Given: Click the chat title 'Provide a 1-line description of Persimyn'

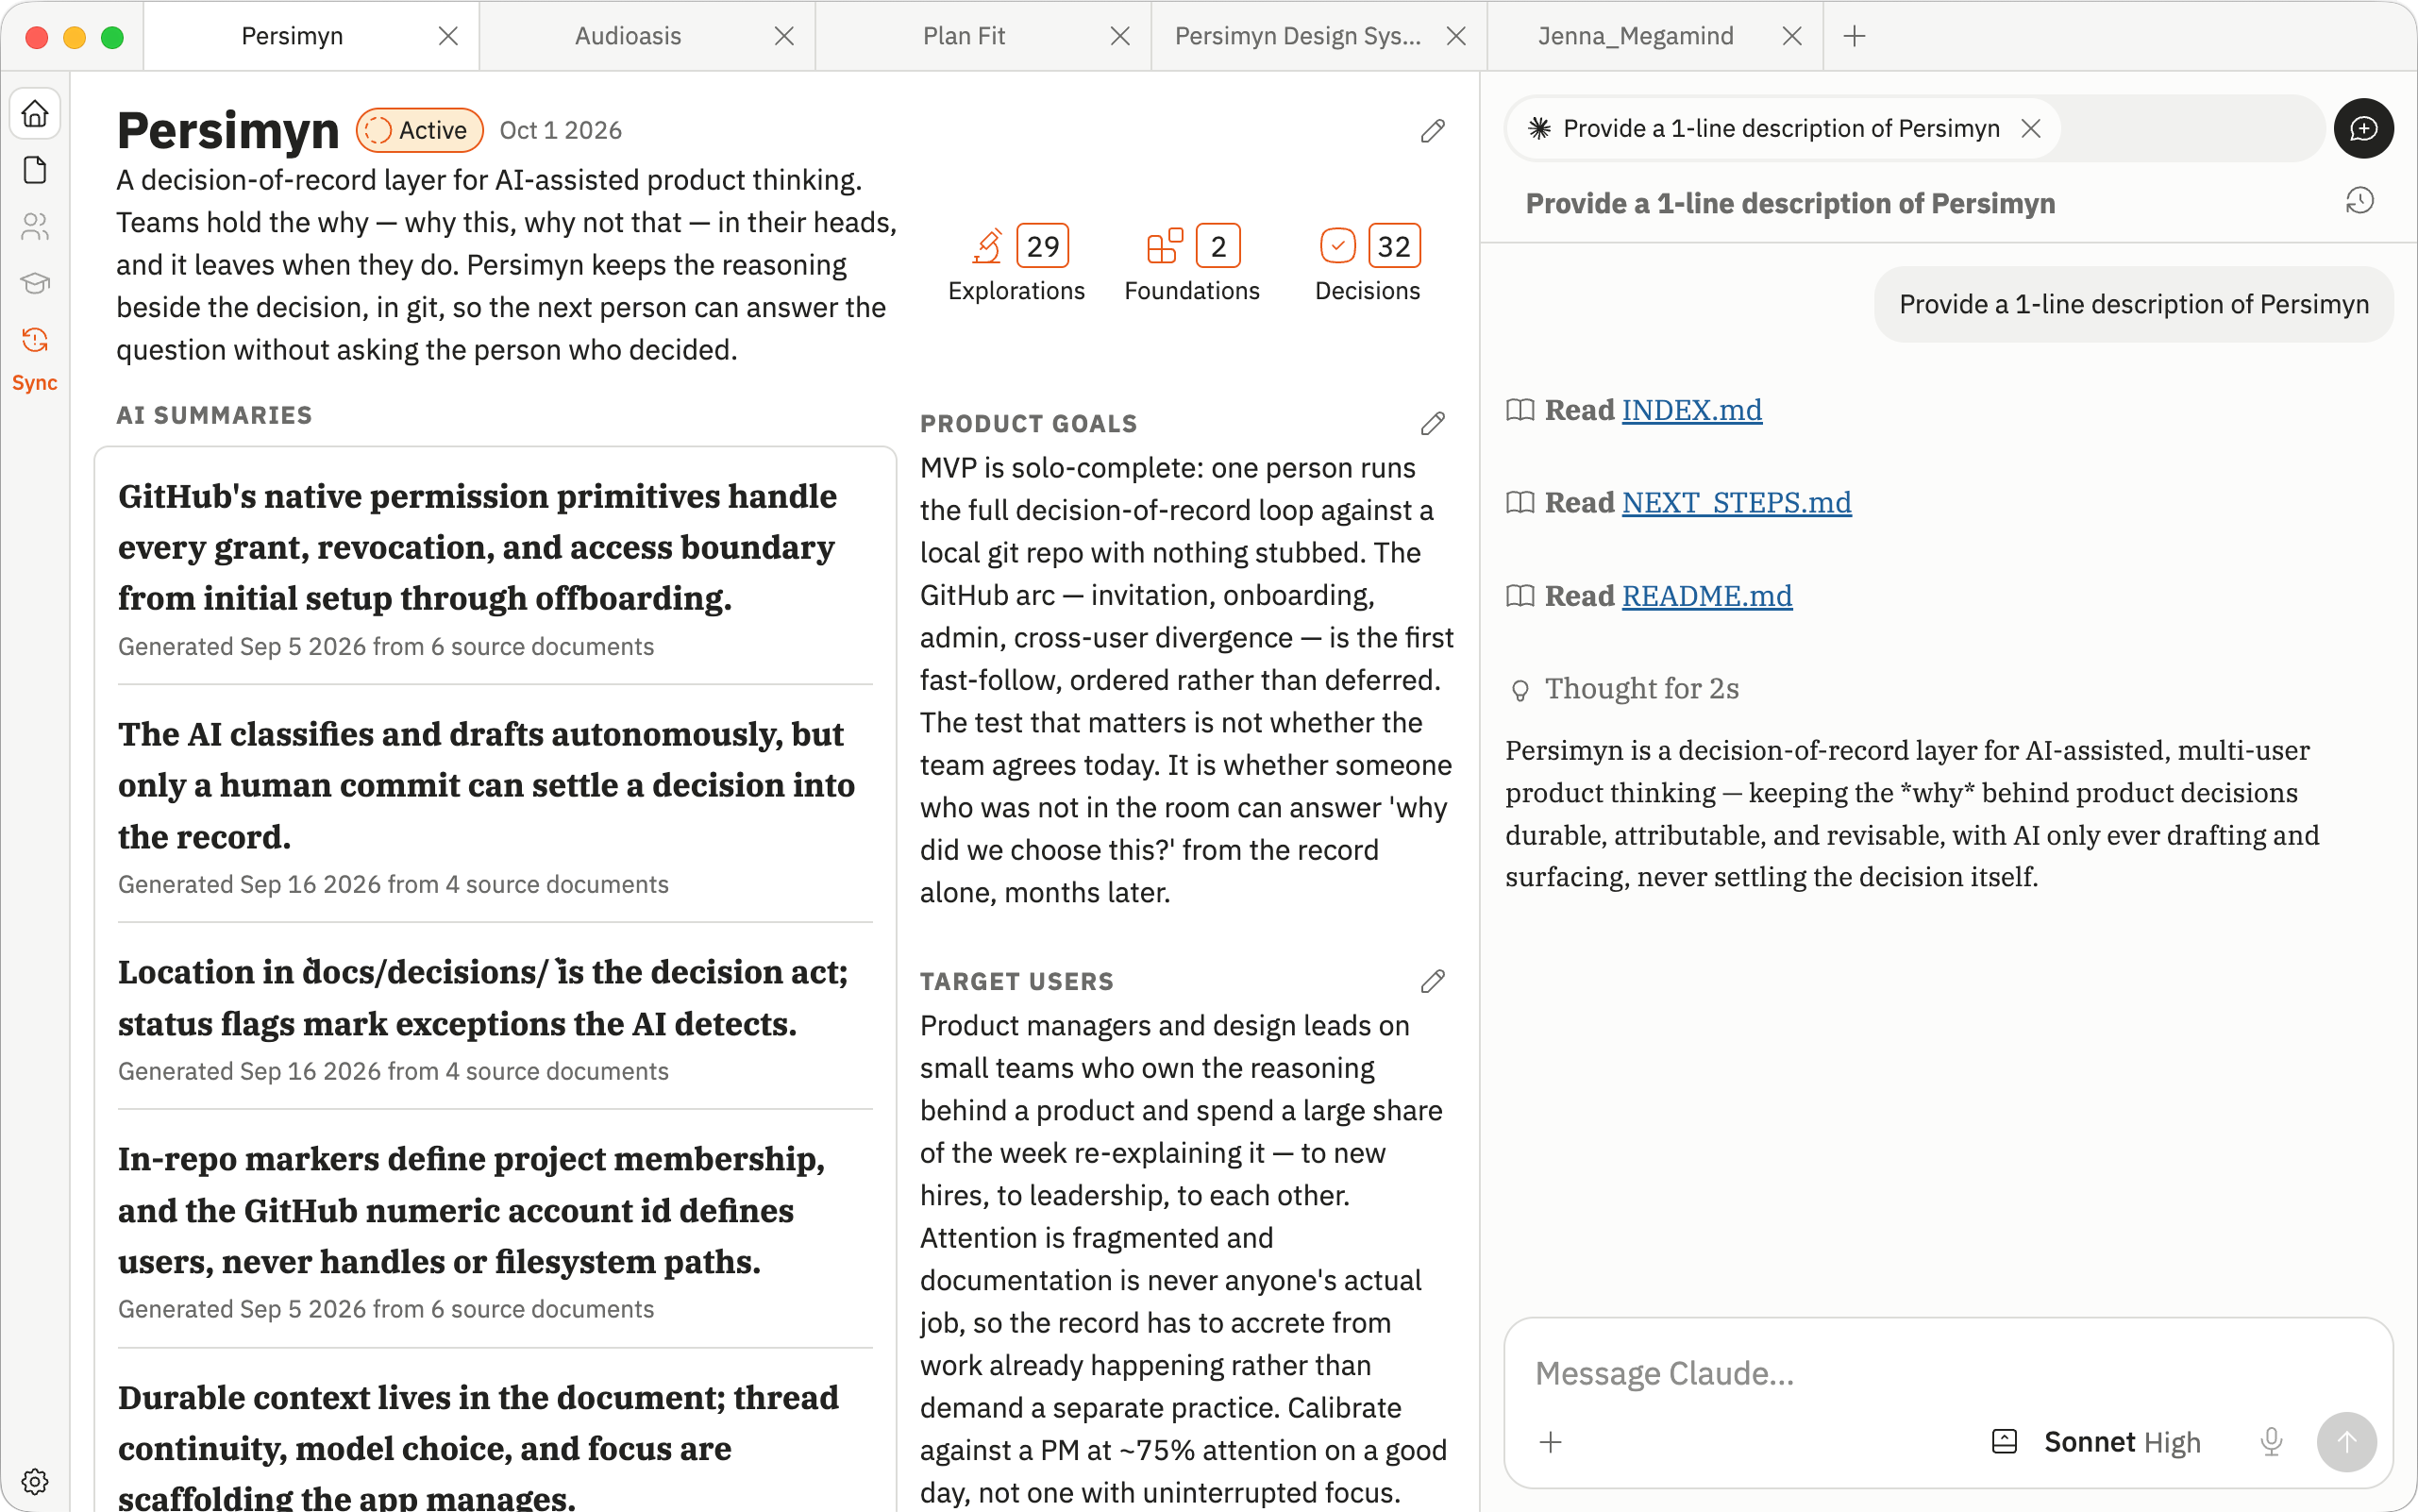Looking at the screenshot, I should (1790, 203).
